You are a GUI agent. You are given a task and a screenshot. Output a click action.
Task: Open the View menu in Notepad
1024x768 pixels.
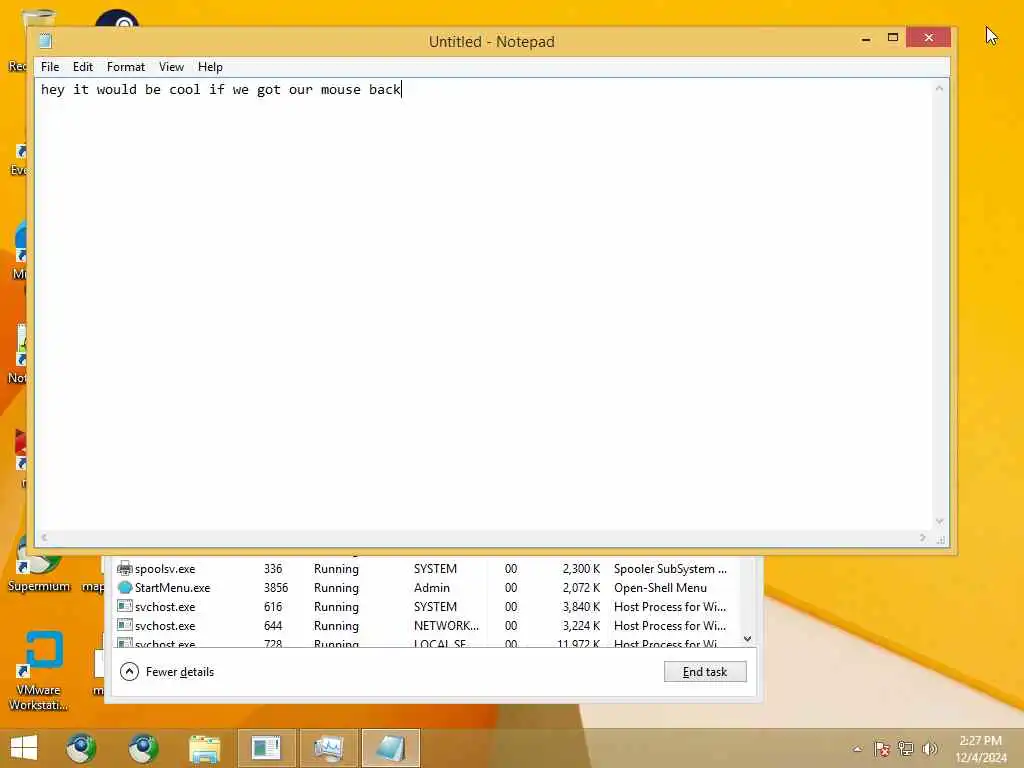(171, 67)
